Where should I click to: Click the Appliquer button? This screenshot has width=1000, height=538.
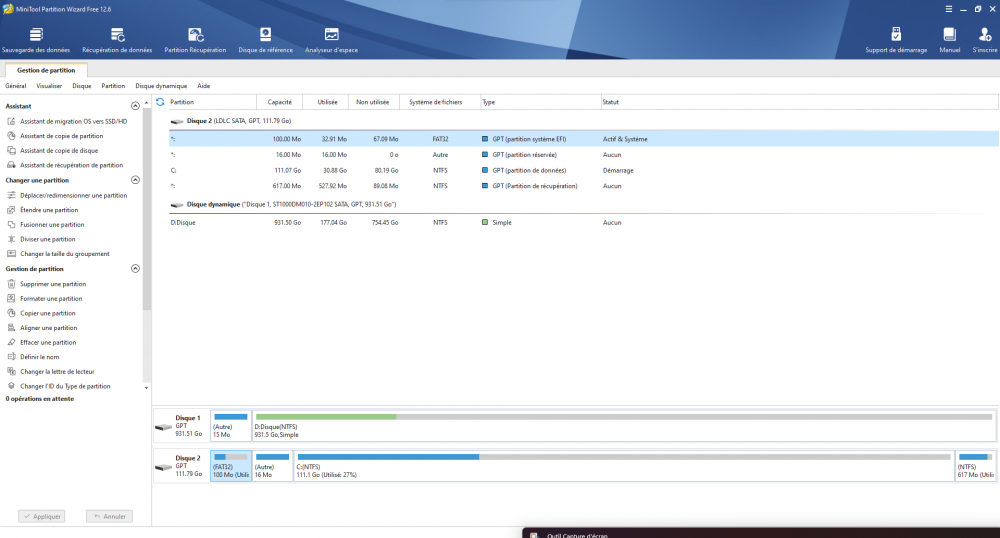(41, 517)
